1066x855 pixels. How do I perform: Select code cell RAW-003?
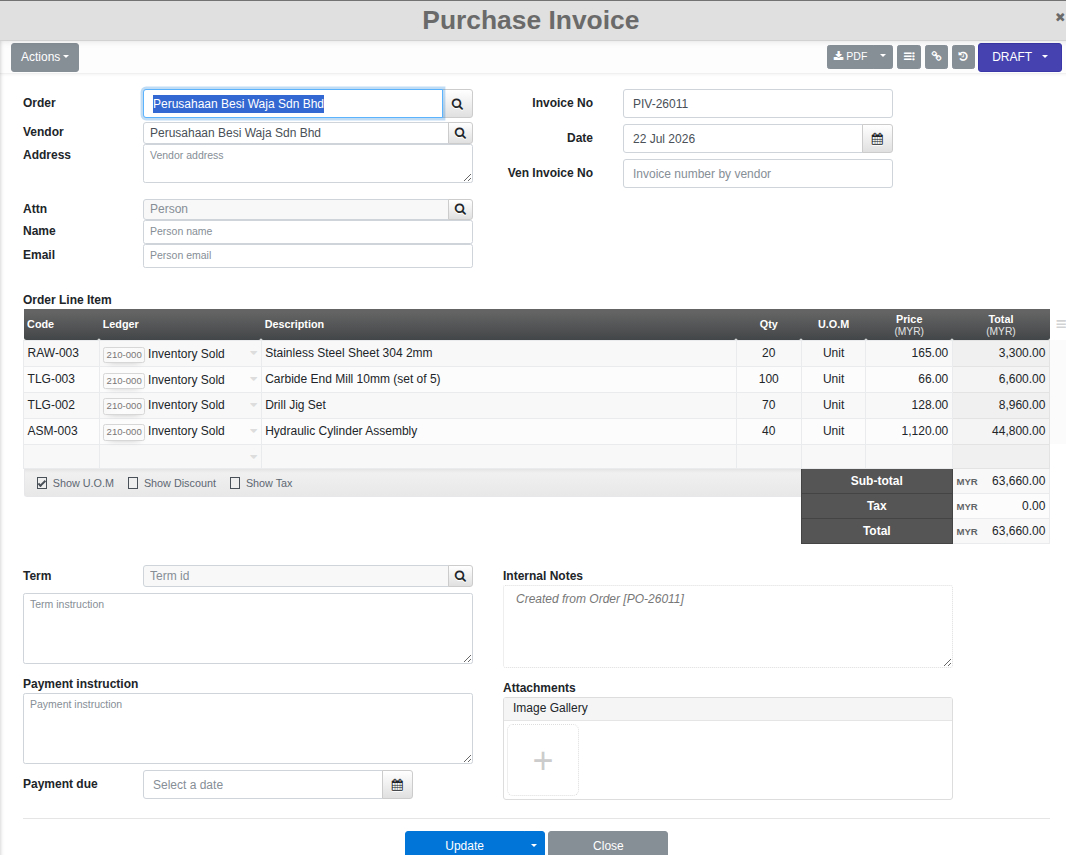pos(61,353)
